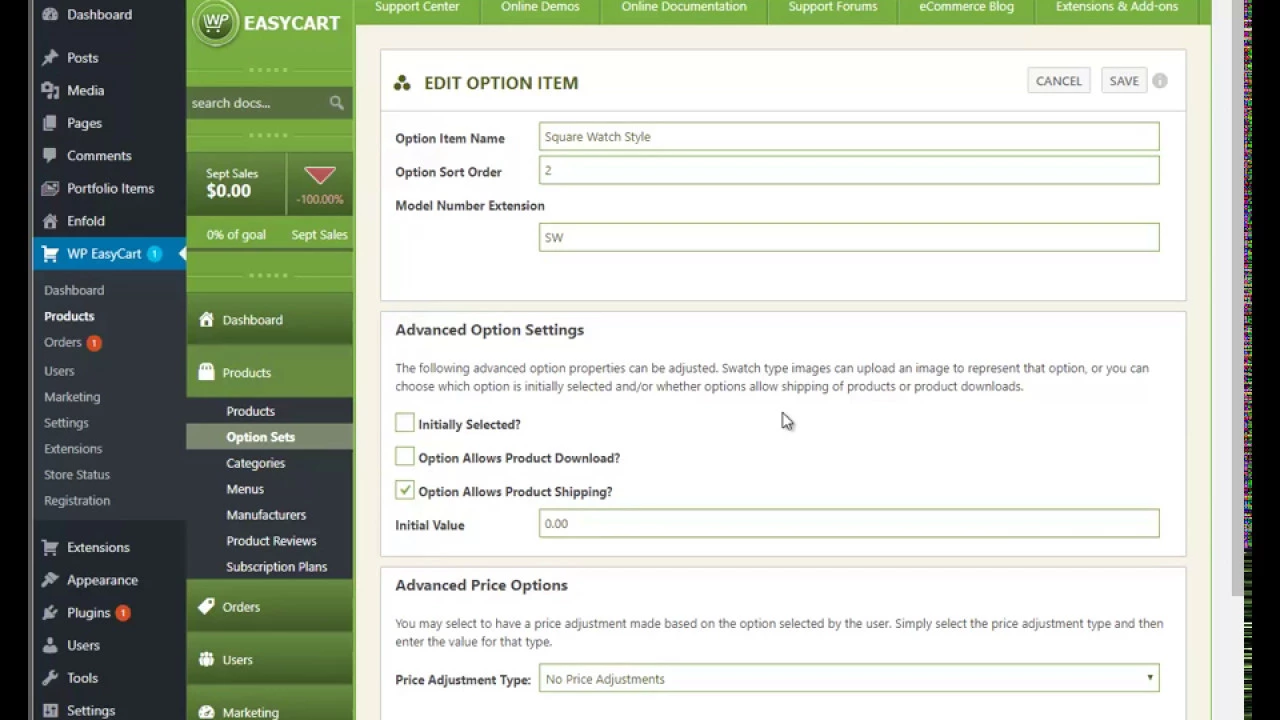The height and width of the screenshot is (720, 1280).
Task: Open Store Status in WordPress sidebar
Action: 77,475
